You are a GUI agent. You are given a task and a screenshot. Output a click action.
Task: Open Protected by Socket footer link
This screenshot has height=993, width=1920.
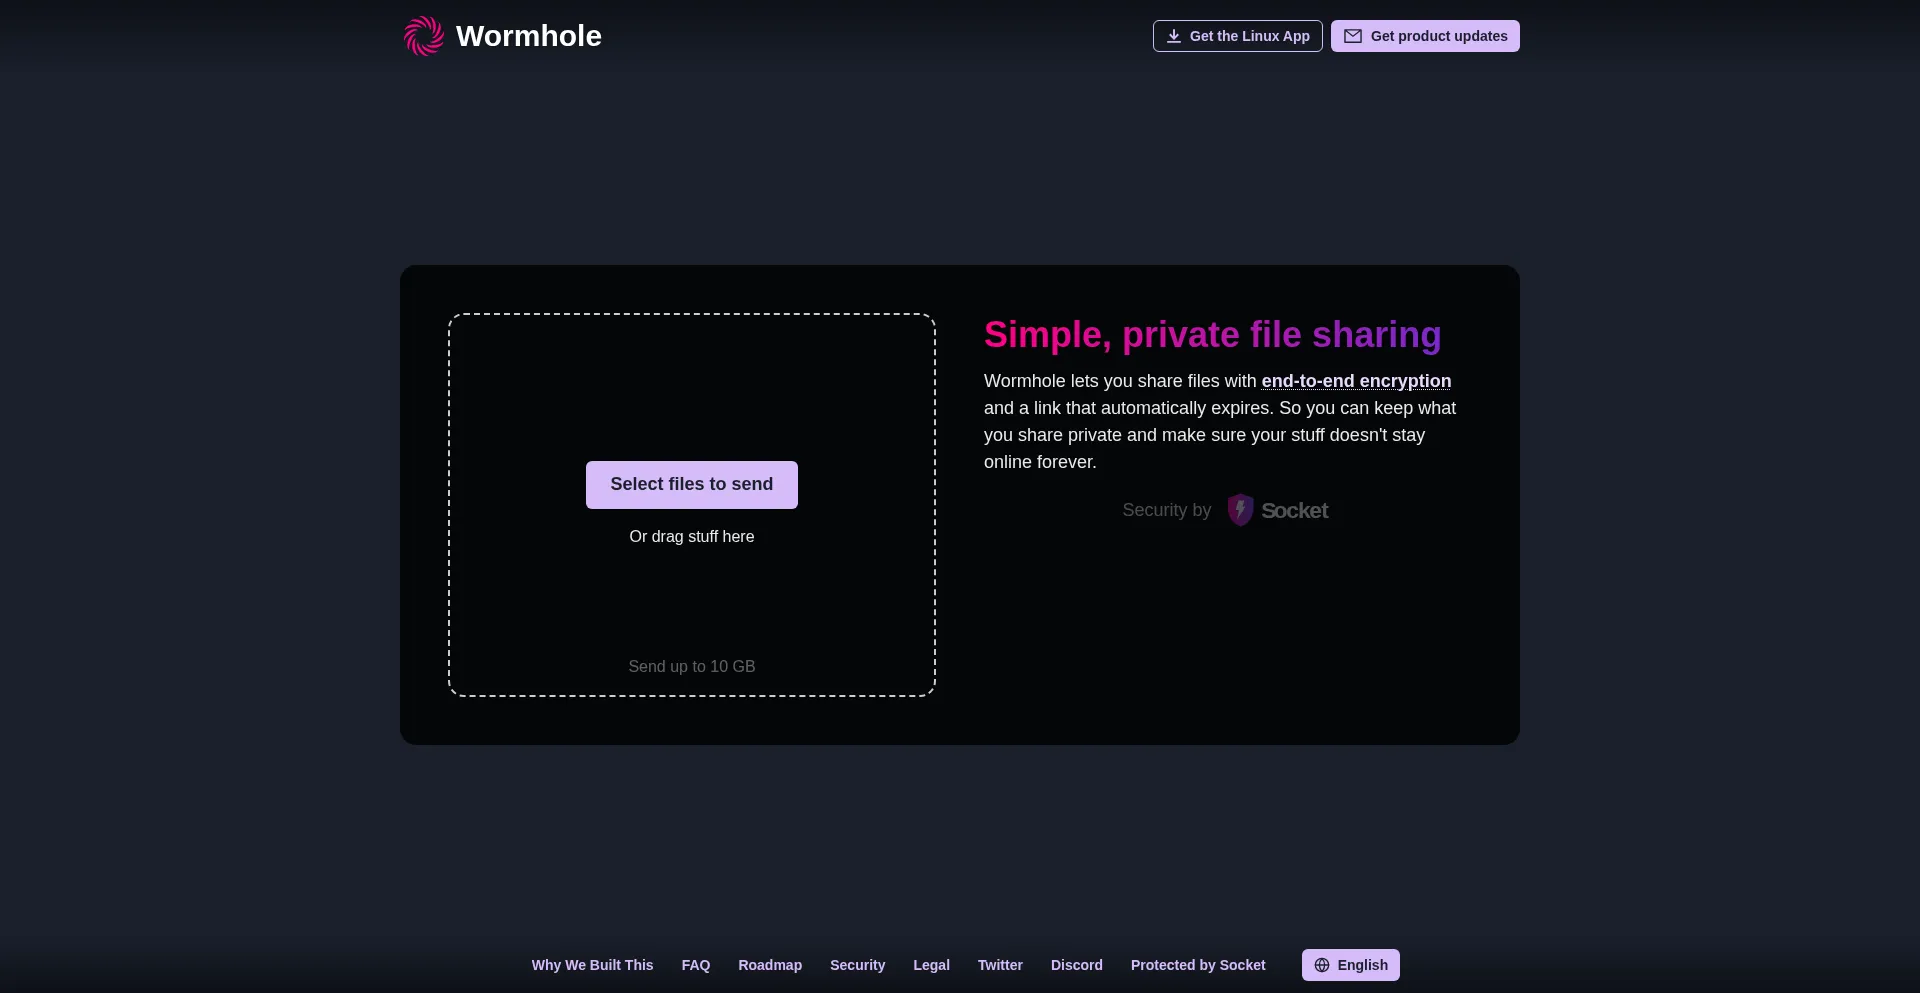click(1198, 965)
